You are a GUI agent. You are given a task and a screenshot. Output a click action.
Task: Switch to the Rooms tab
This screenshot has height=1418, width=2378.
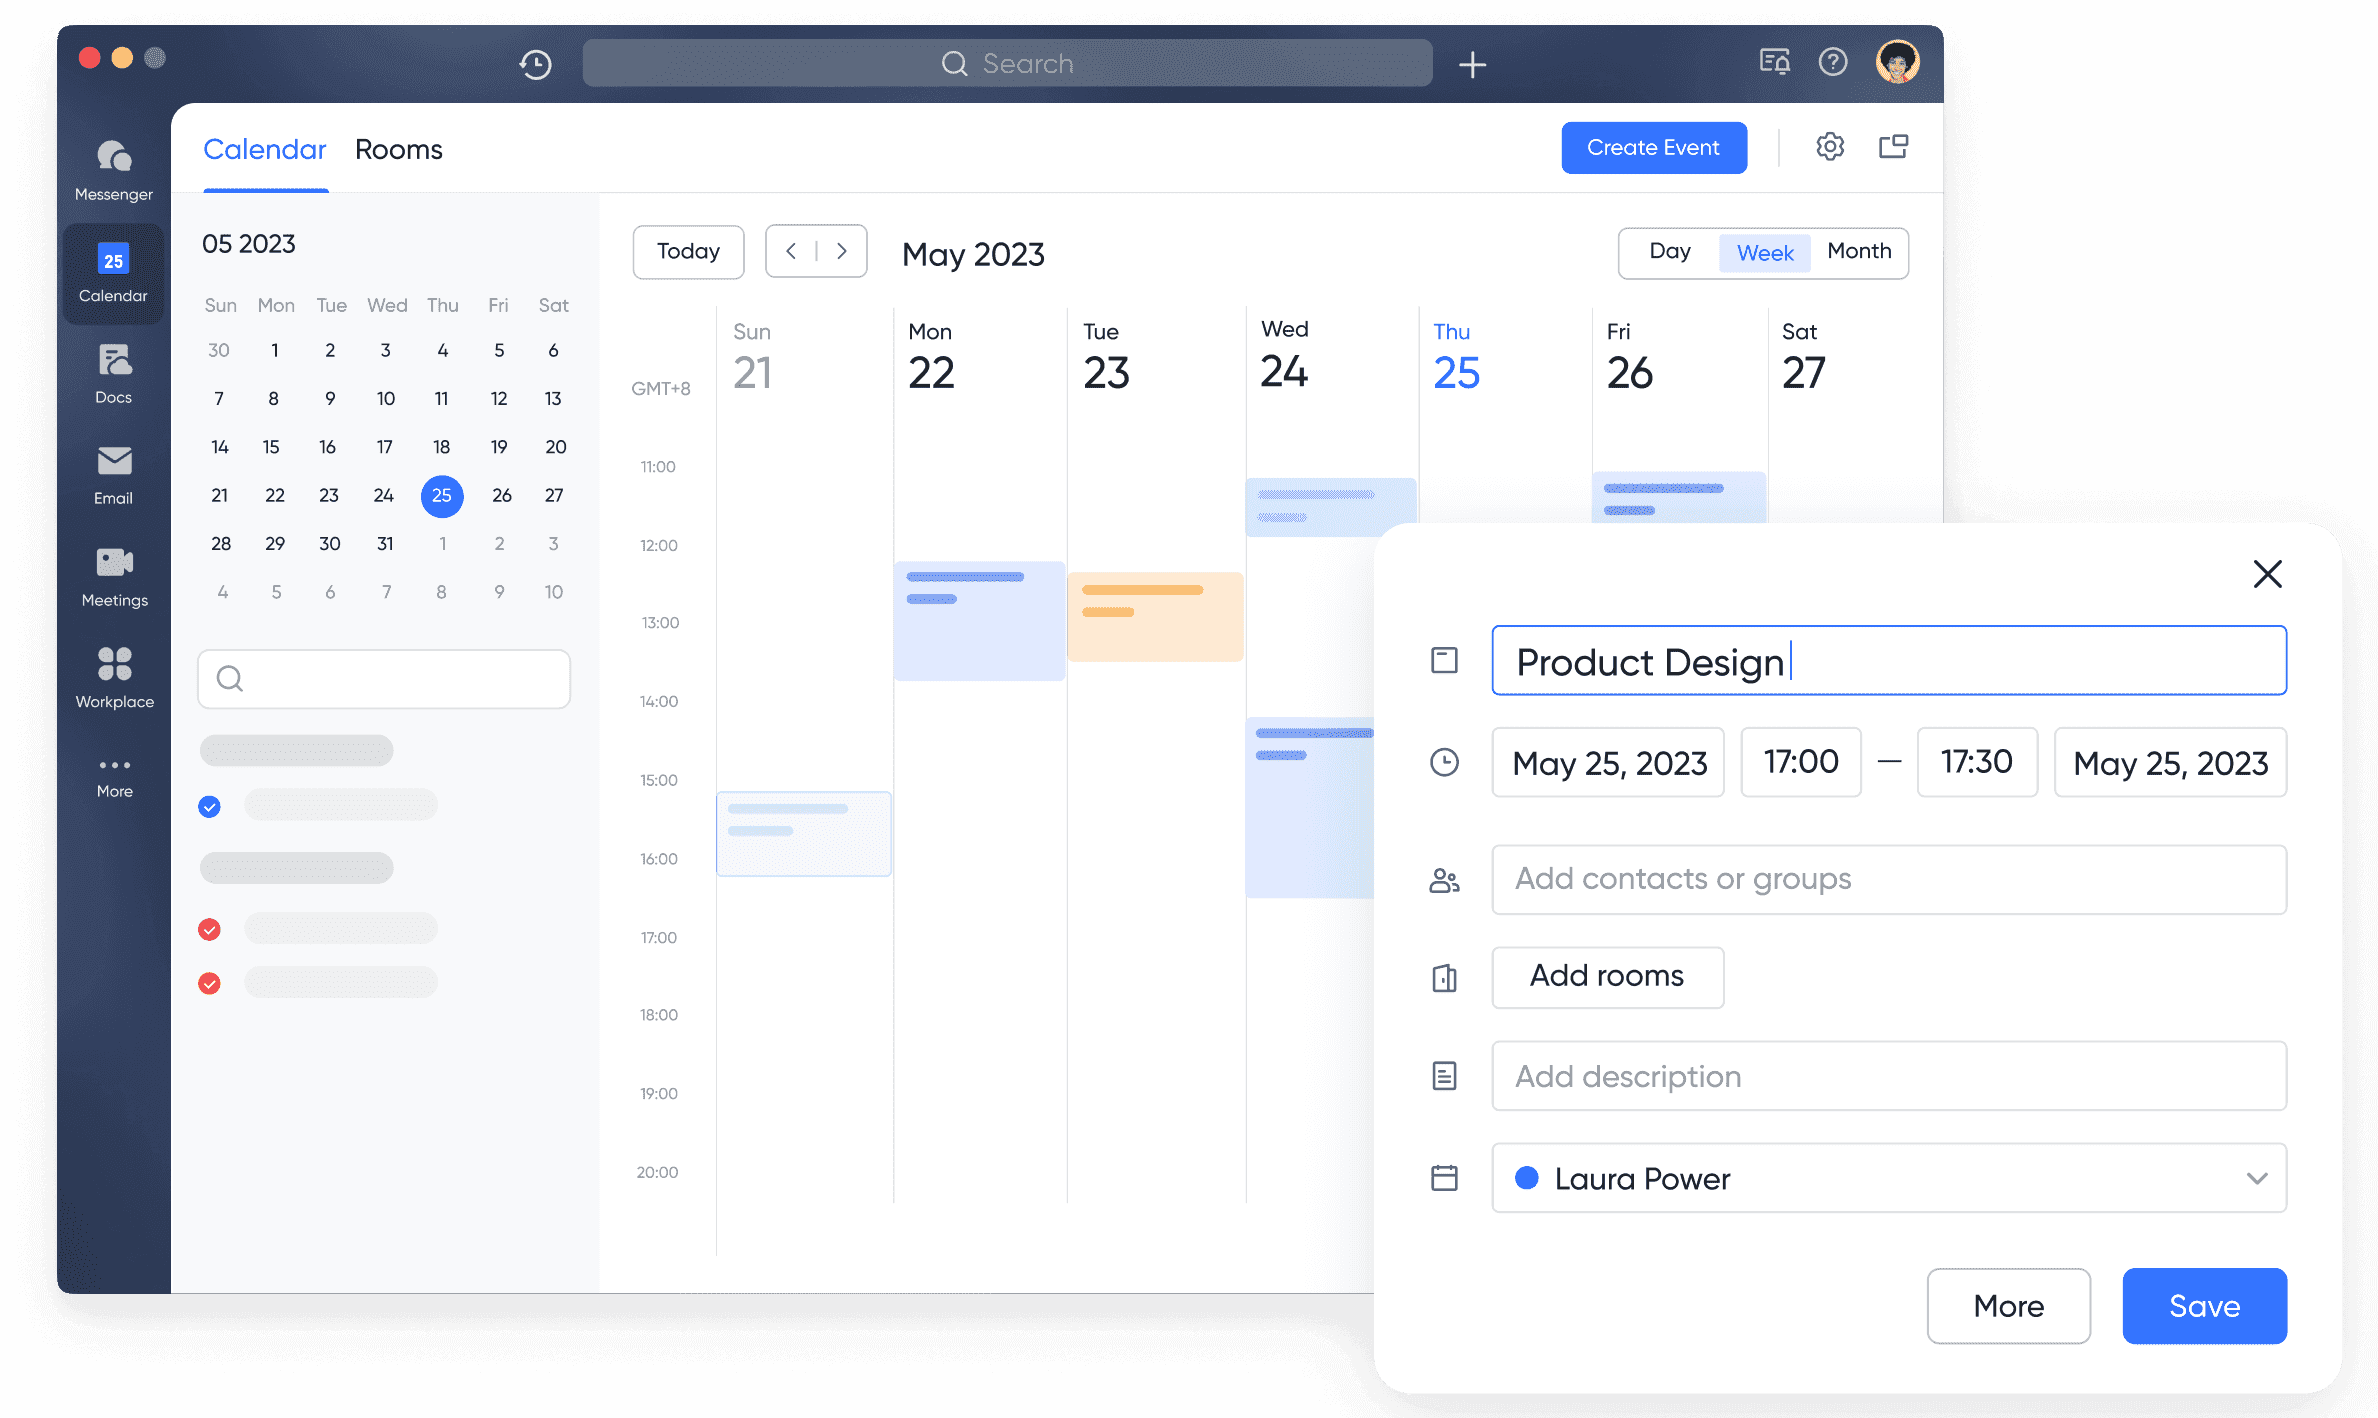[x=398, y=149]
